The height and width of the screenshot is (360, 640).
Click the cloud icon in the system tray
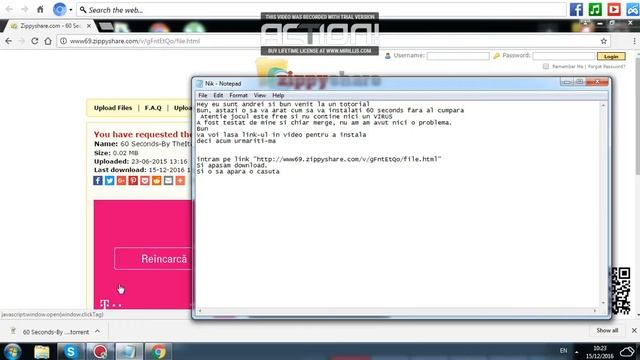(x=628, y=351)
